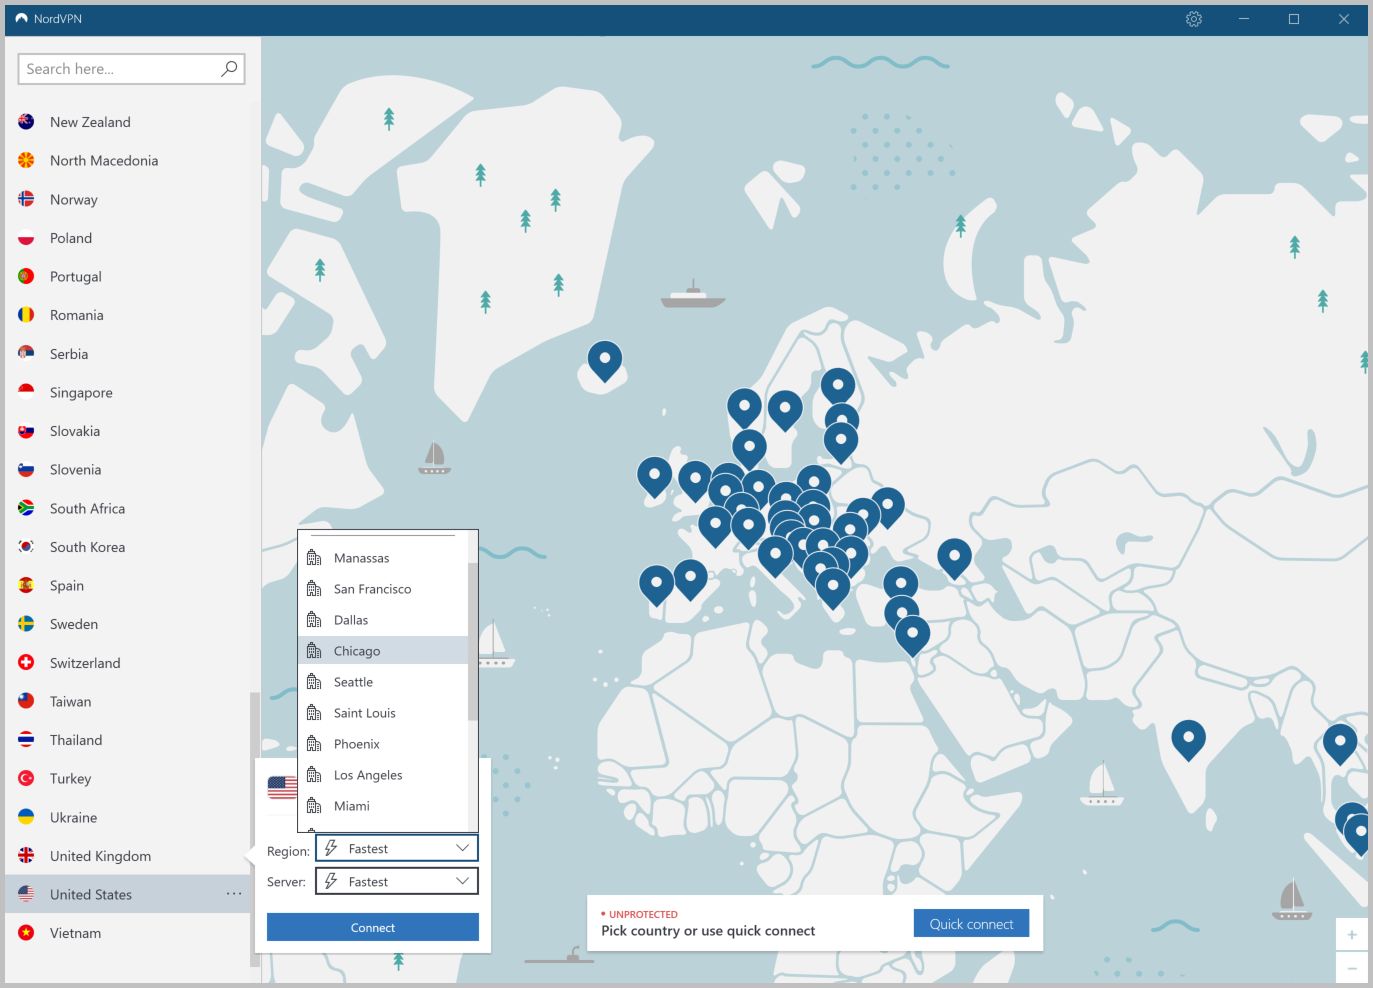
Task: Open United States three-dots options
Action: pyautogui.click(x=234, y=894)
